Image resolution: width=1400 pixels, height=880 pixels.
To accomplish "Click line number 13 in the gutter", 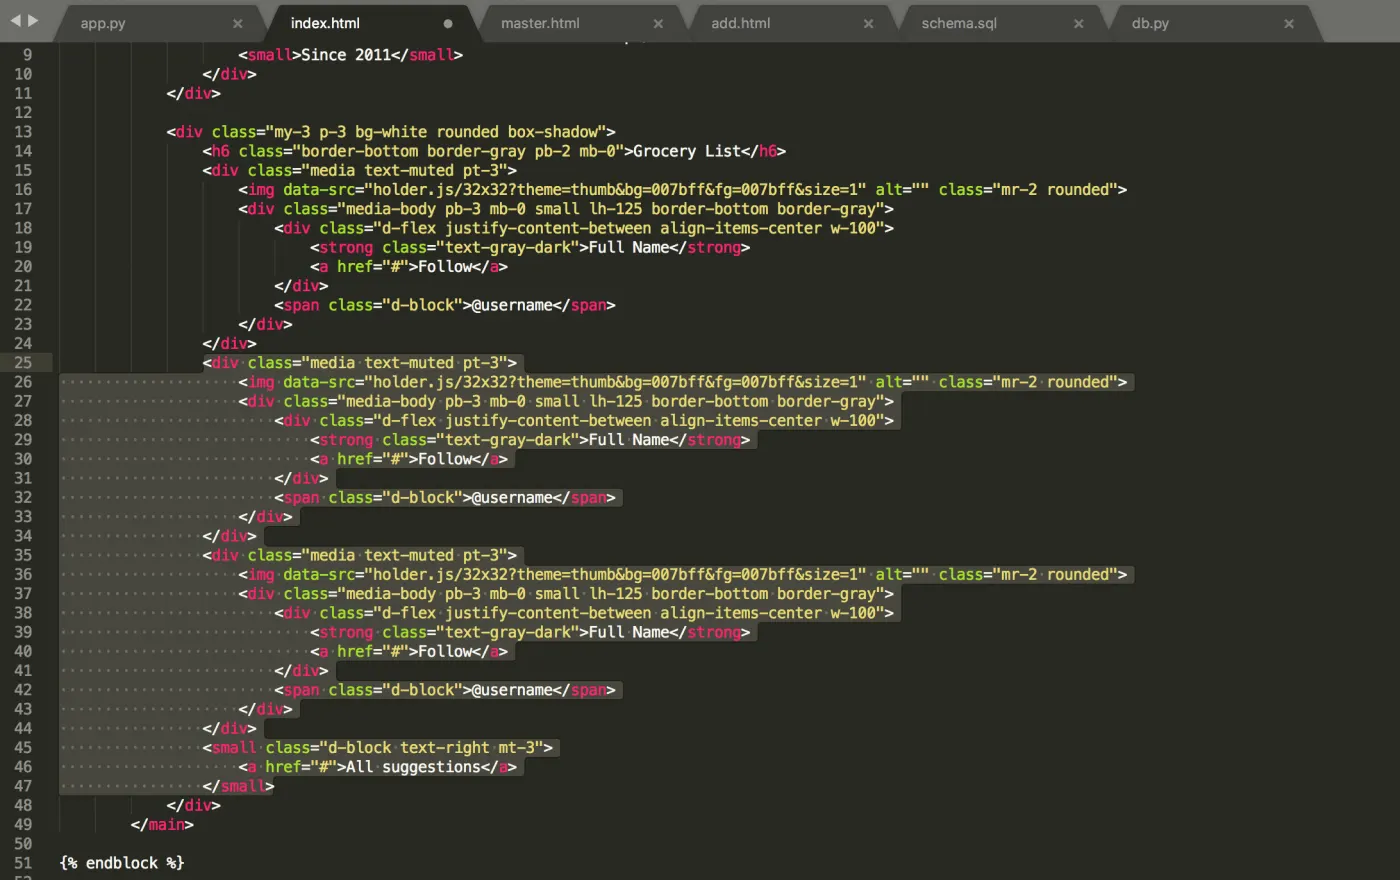I will [23, 132].
